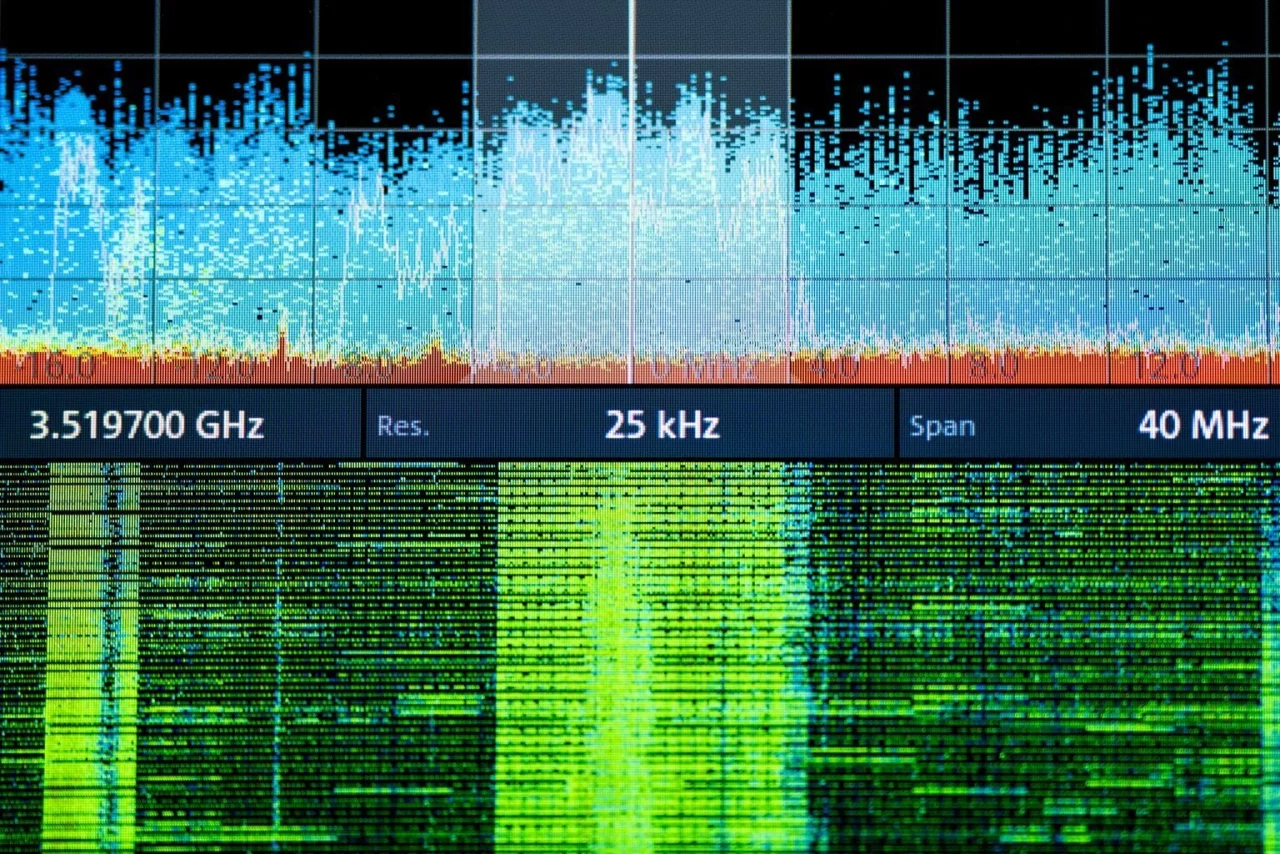Click the bright signal at waterfall right edge

1271,700
